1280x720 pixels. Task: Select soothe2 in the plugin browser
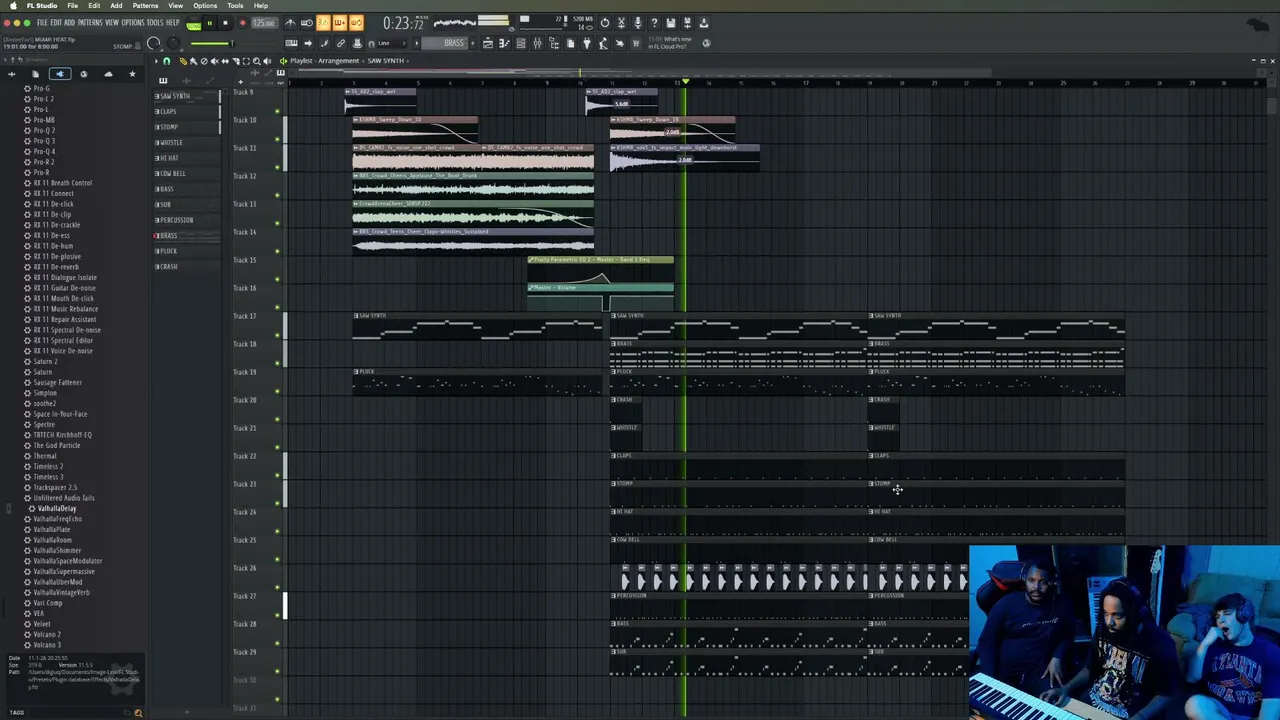pyautogui.click(x=45, y=403)
